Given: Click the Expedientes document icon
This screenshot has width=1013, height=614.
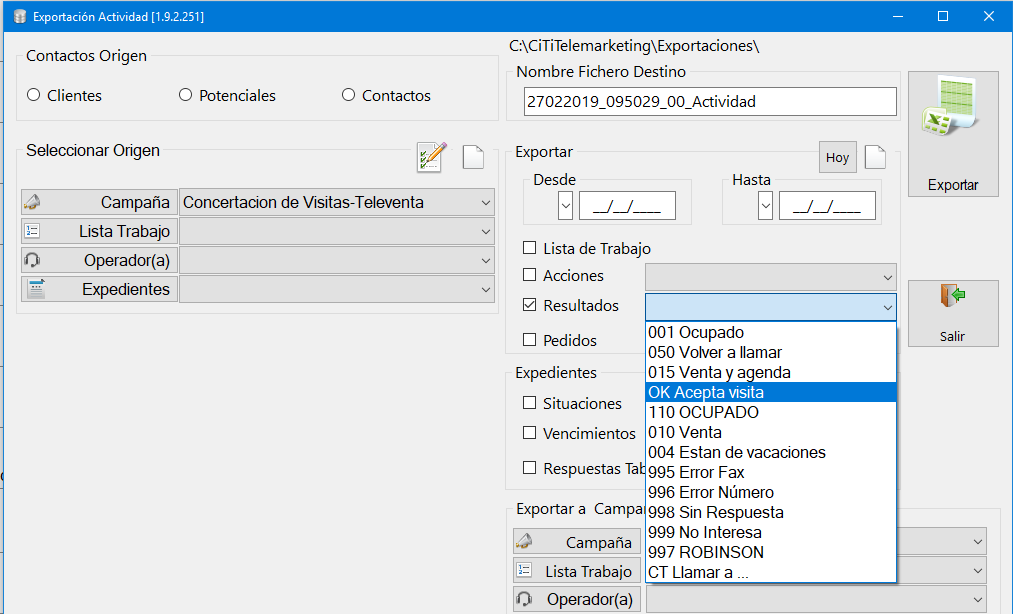Looking at the screenshot, I should pyautogui.click(x=36, y=289).
